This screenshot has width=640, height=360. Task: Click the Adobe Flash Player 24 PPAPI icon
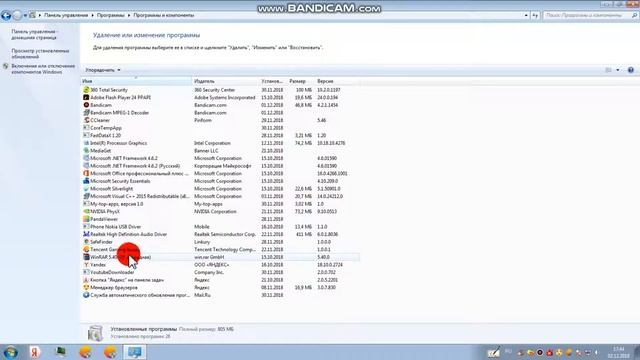86,98
